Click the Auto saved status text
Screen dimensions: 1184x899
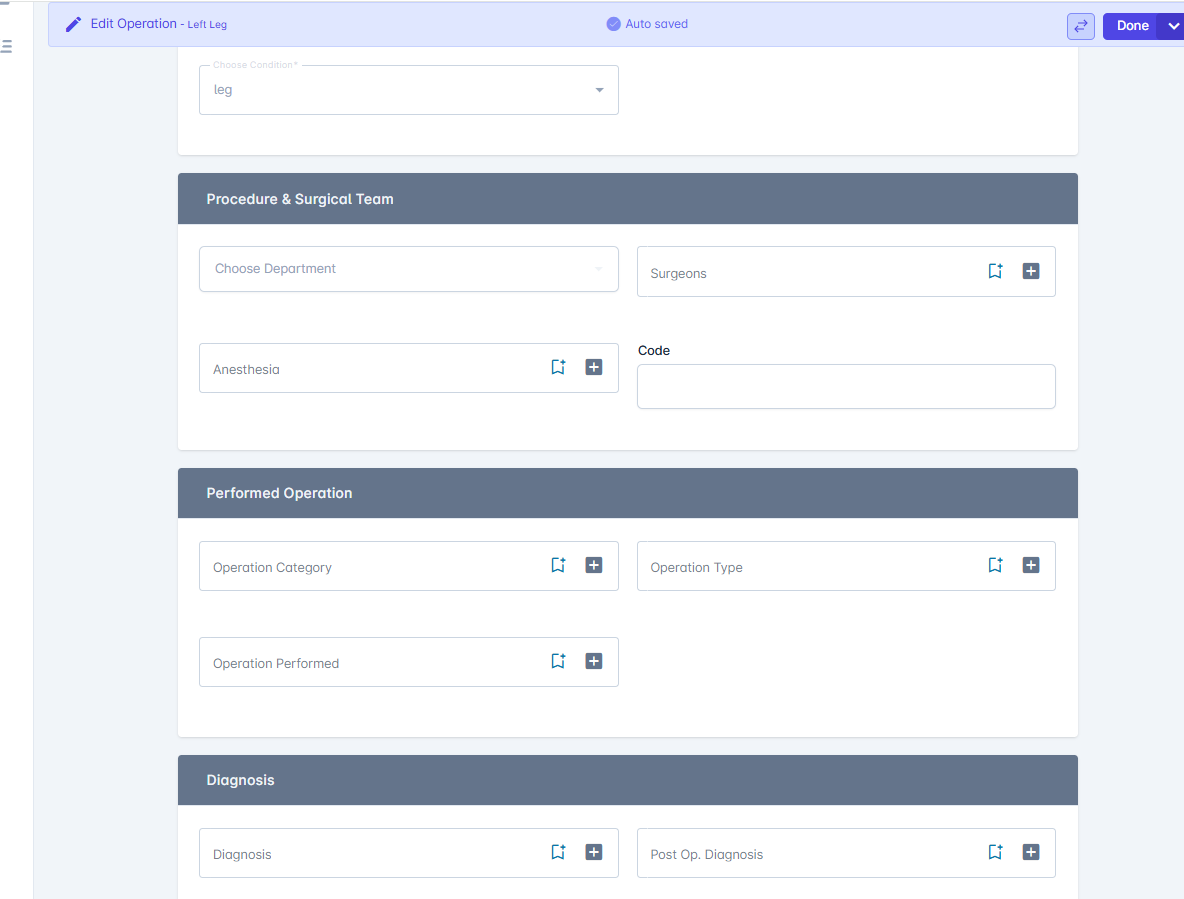tap(656, 24)
